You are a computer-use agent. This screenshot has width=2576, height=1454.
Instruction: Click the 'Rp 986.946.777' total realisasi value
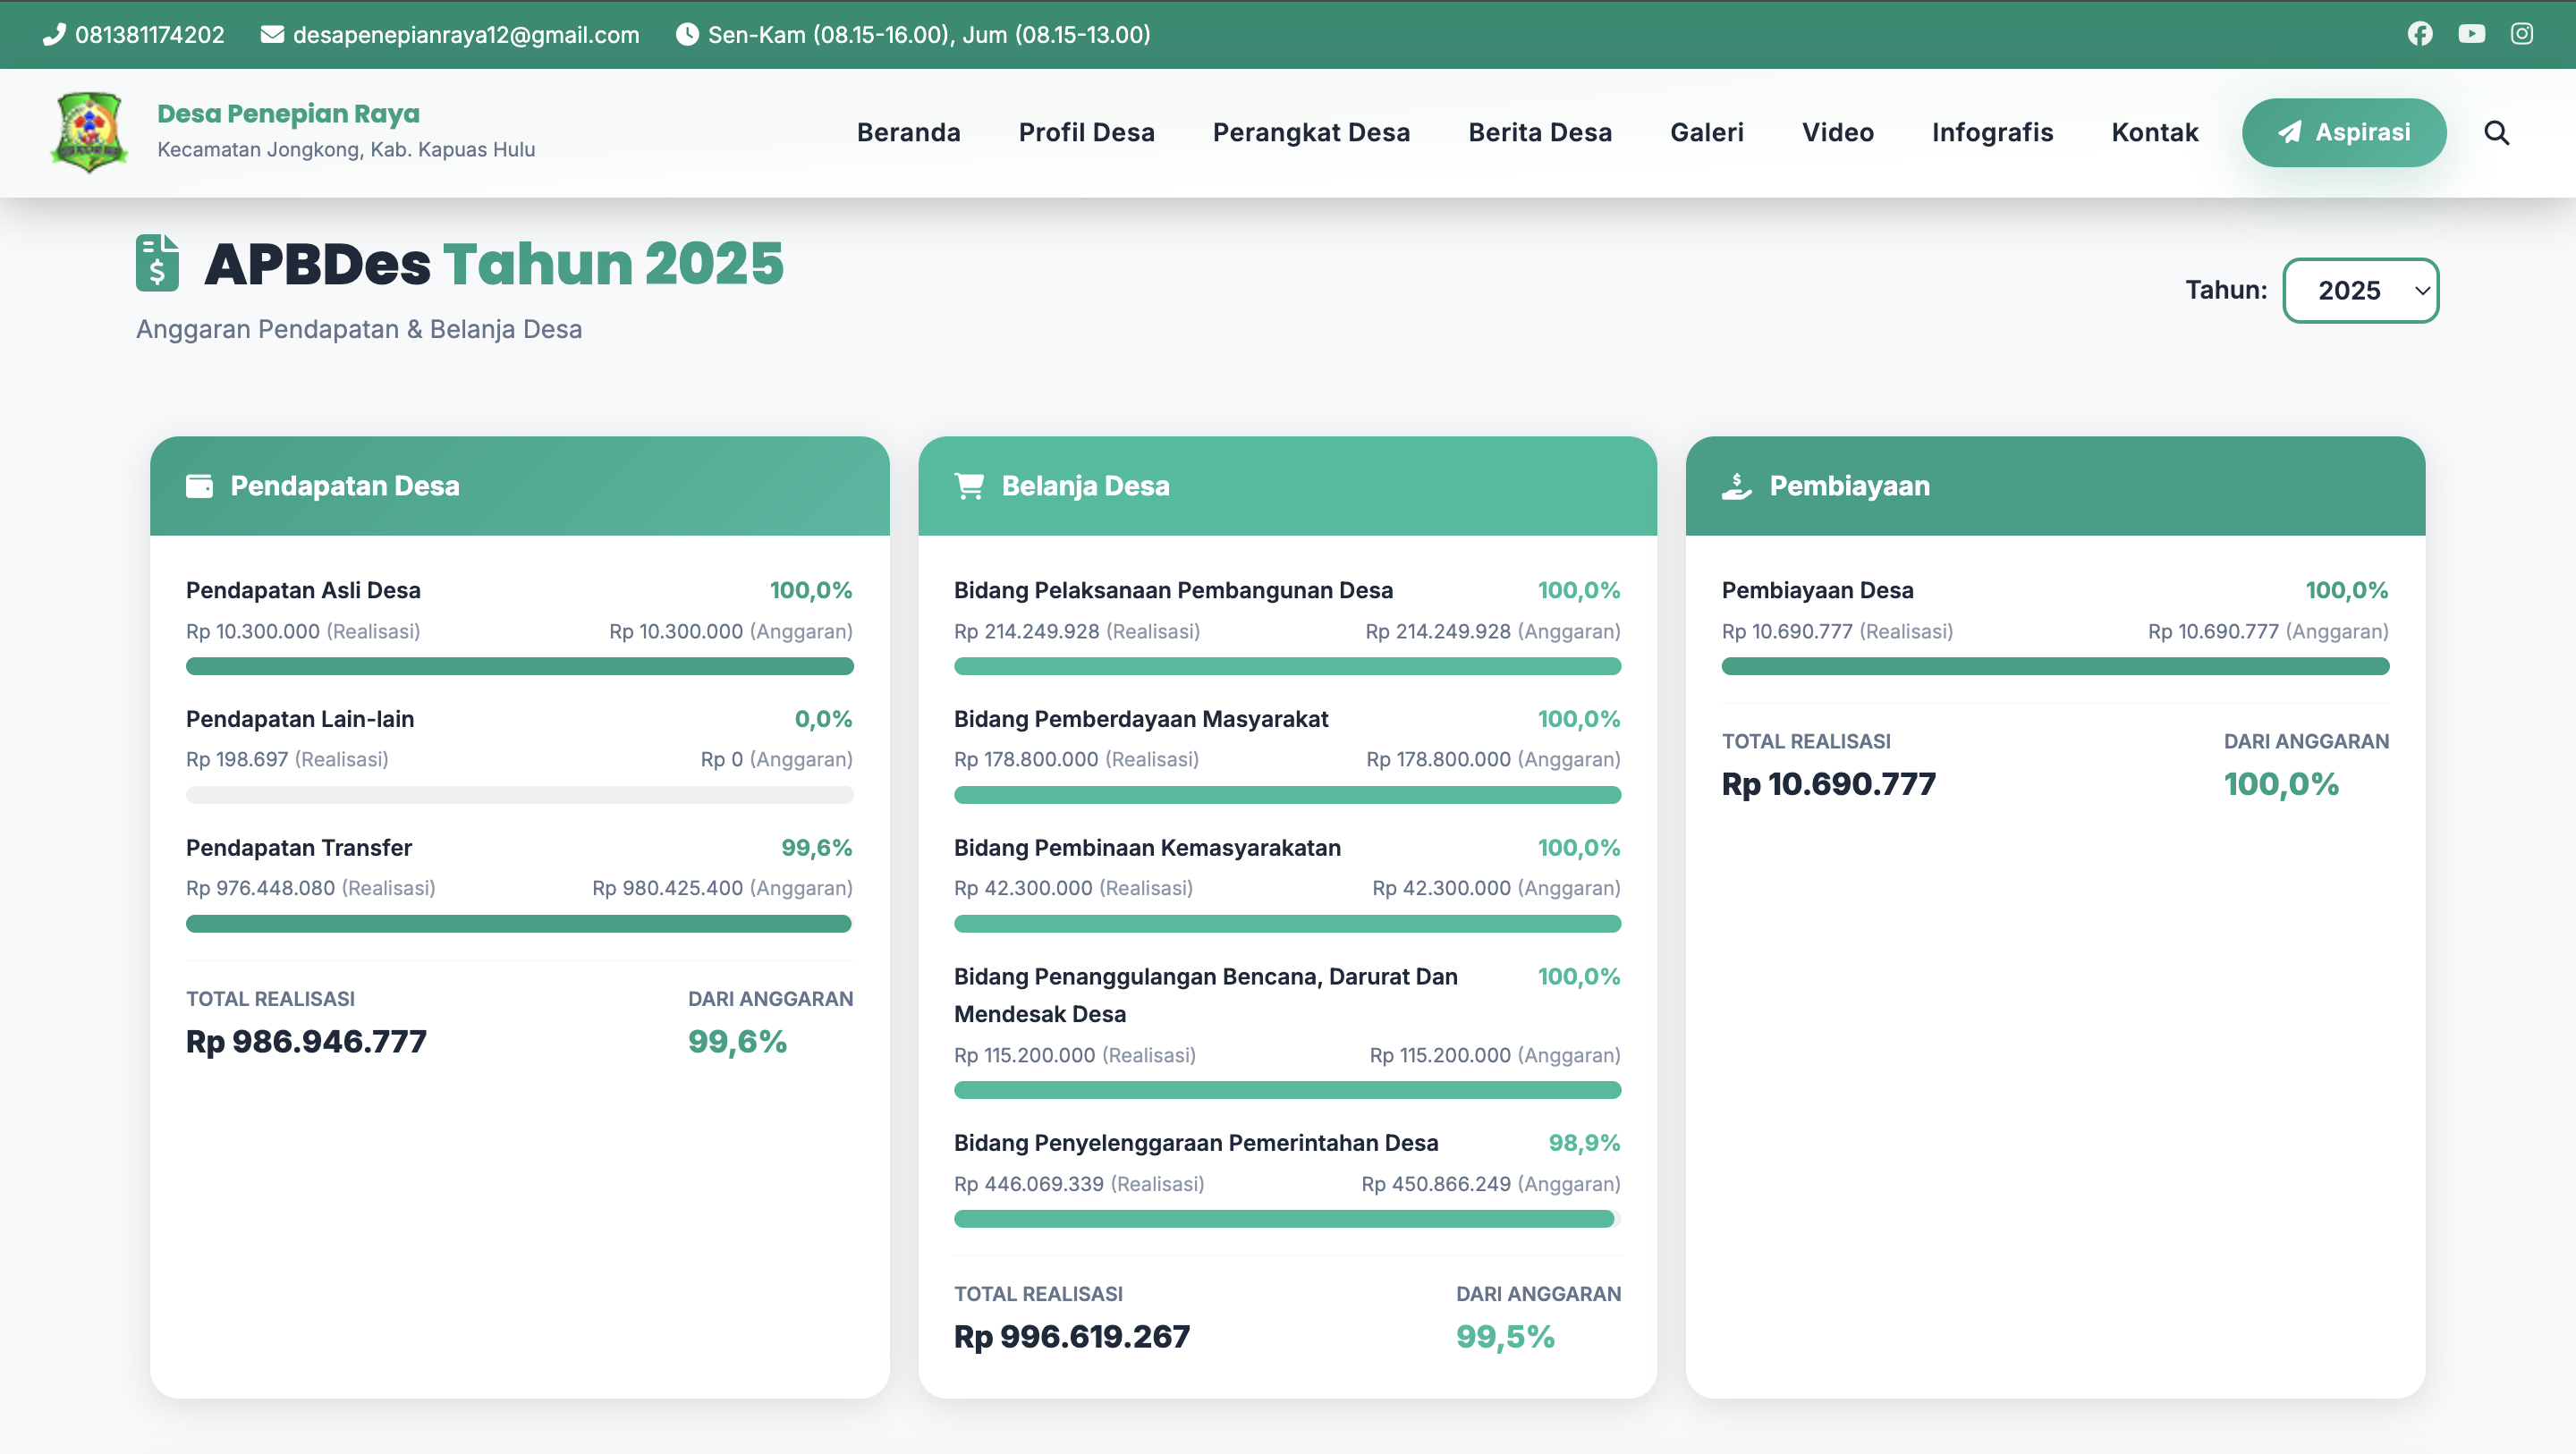pos(306,1042)
